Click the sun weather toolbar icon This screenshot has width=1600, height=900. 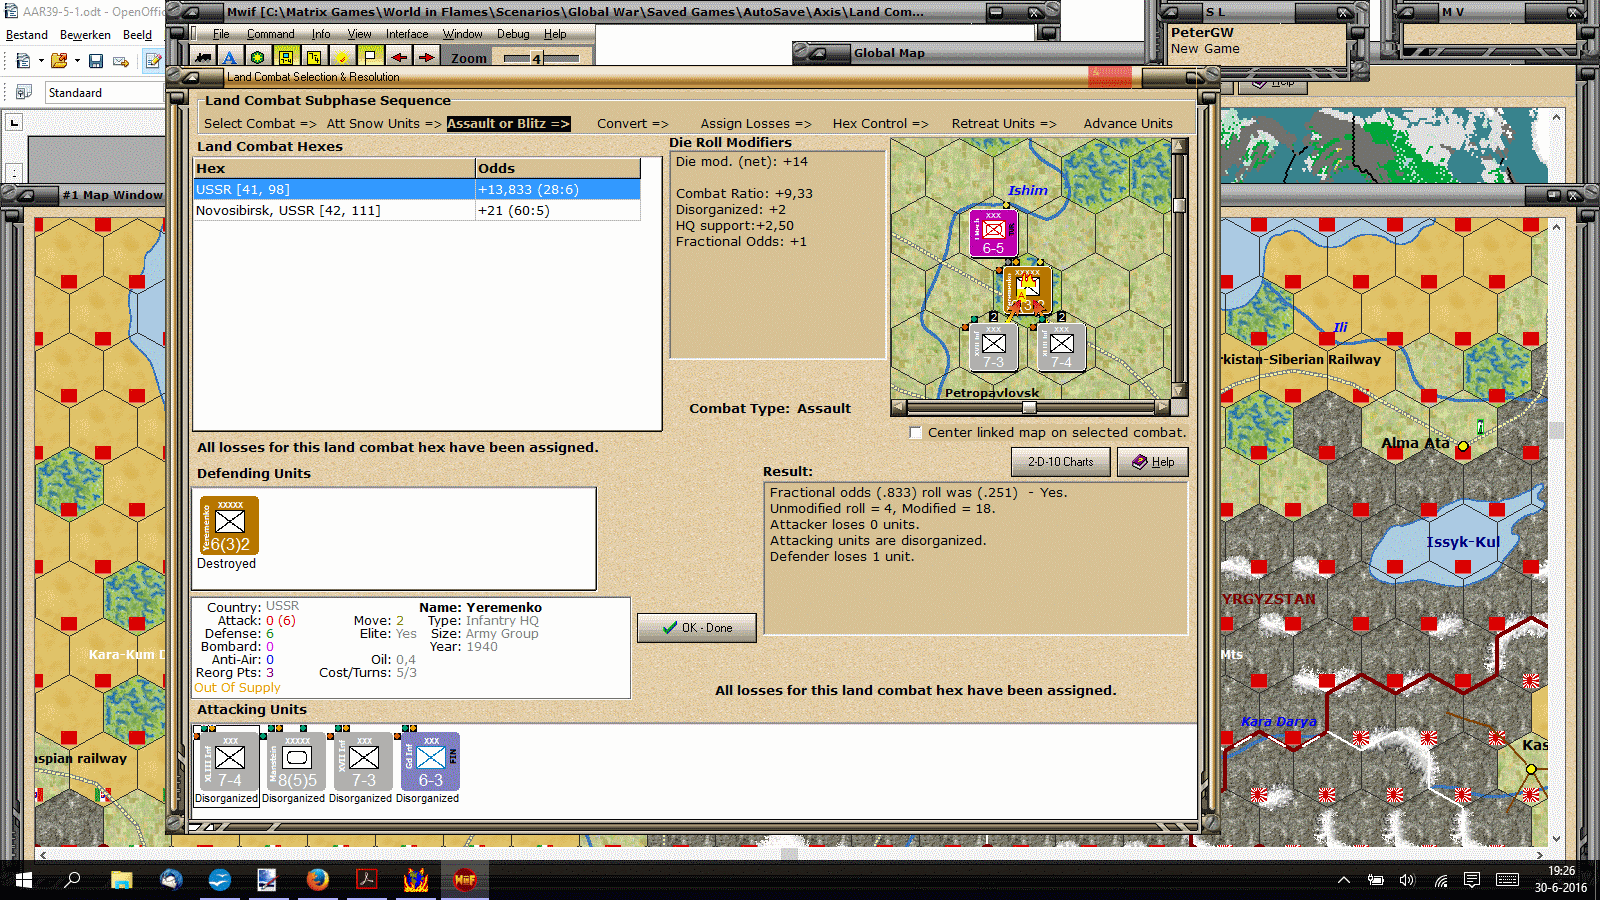coord(342,57)
